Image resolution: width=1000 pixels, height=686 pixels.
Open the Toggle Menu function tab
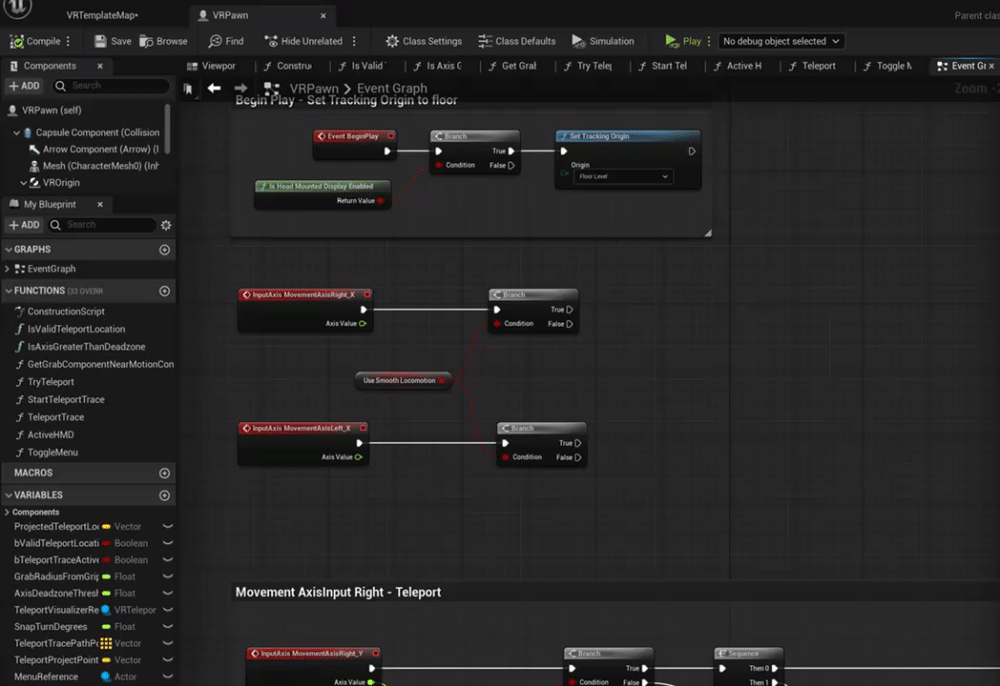(x=887, y=66)
